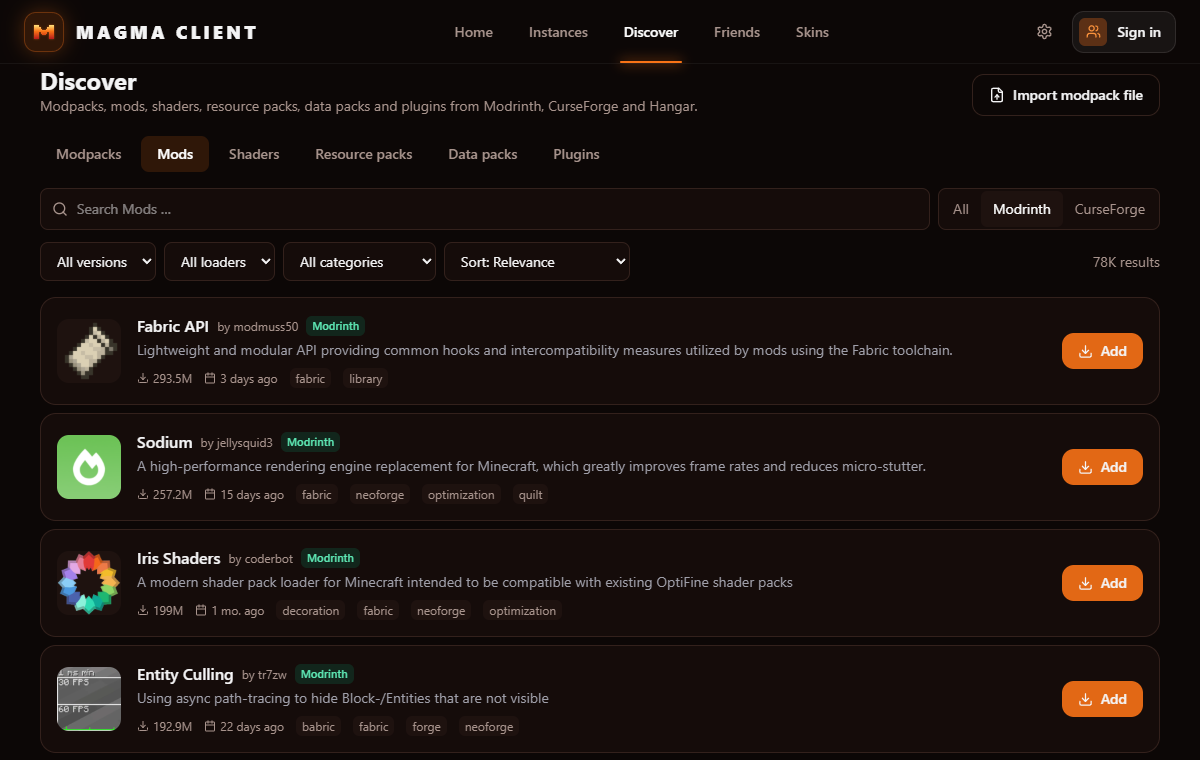This screenshot has height=760, width=1200.
Task: Click the library tag on Fabric API
Action: (x=365, y=379)
